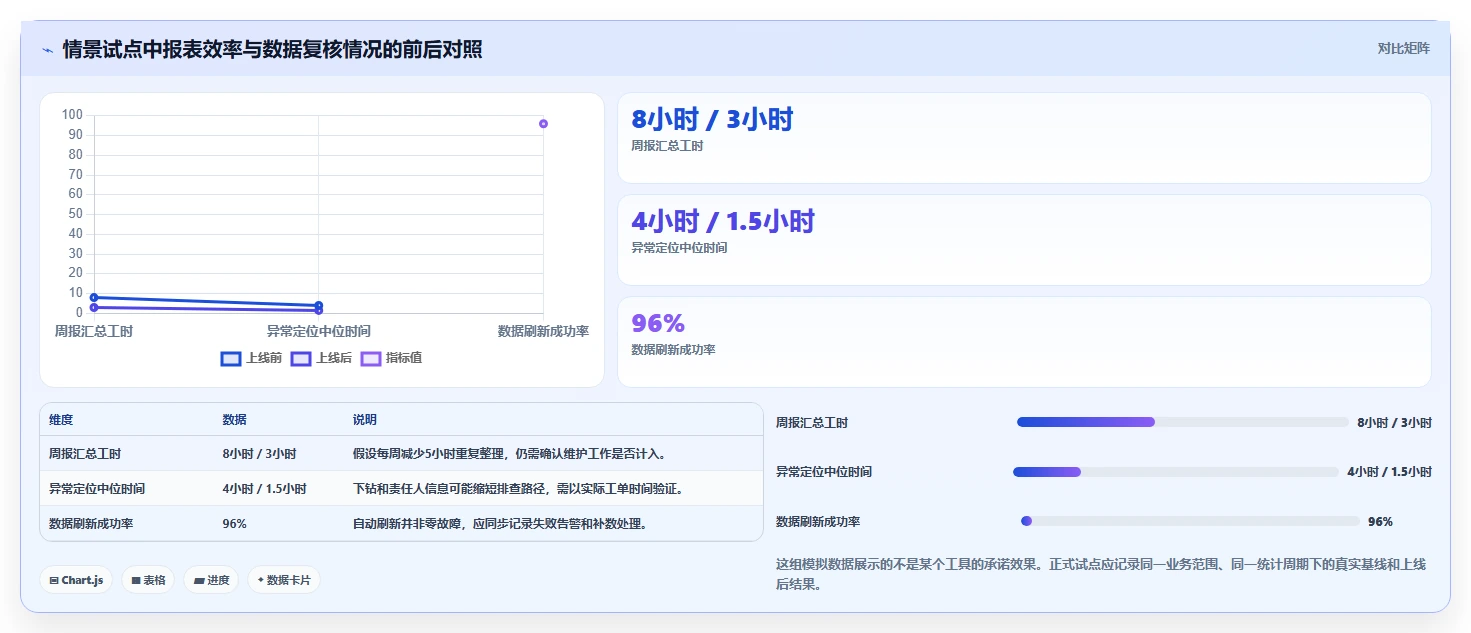1471x633 pixels.
Task: Click the 数据刷新成功率 x-axis label in the chart
Action: (x=543, y=332)
